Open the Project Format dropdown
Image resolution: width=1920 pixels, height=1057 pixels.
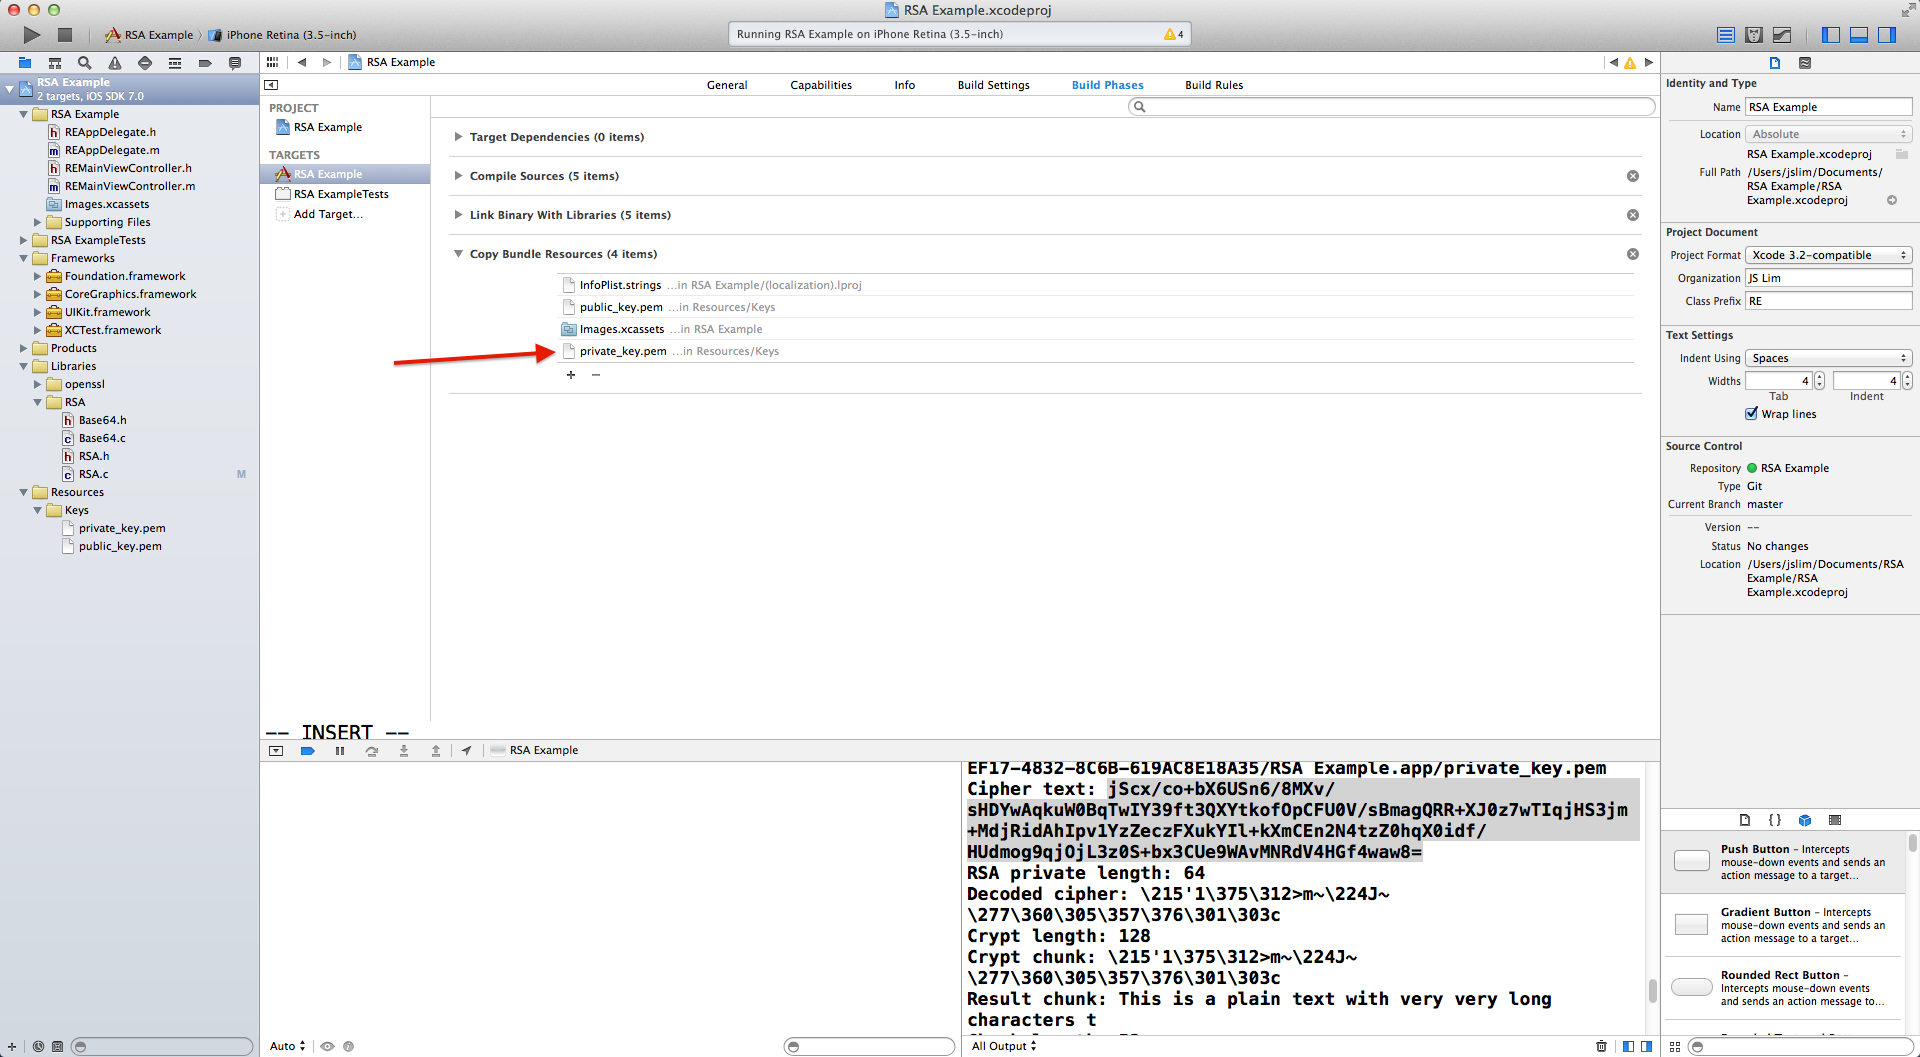tap(1829, 255)
